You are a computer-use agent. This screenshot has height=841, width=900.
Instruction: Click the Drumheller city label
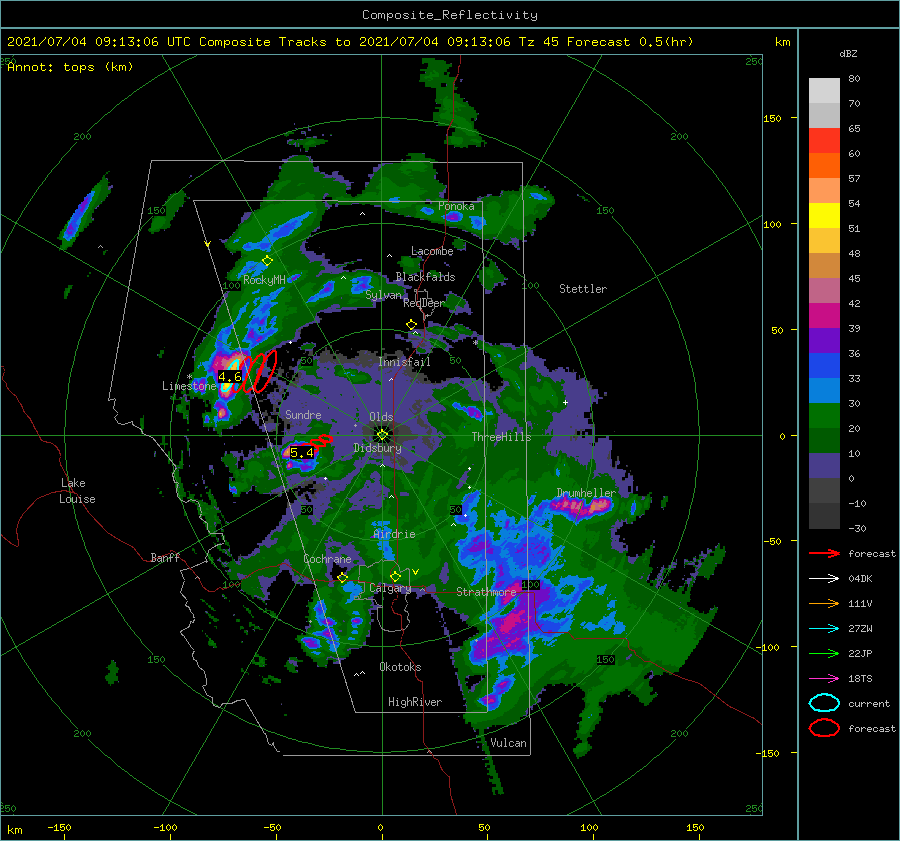click(x=586, y=493)
